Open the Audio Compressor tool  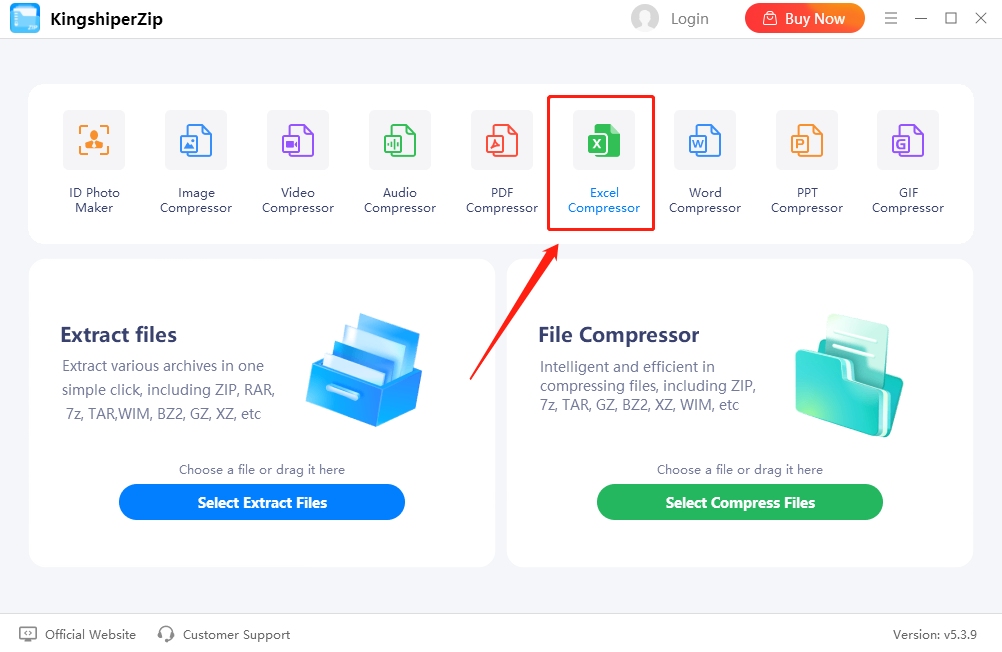coord(400,140)
